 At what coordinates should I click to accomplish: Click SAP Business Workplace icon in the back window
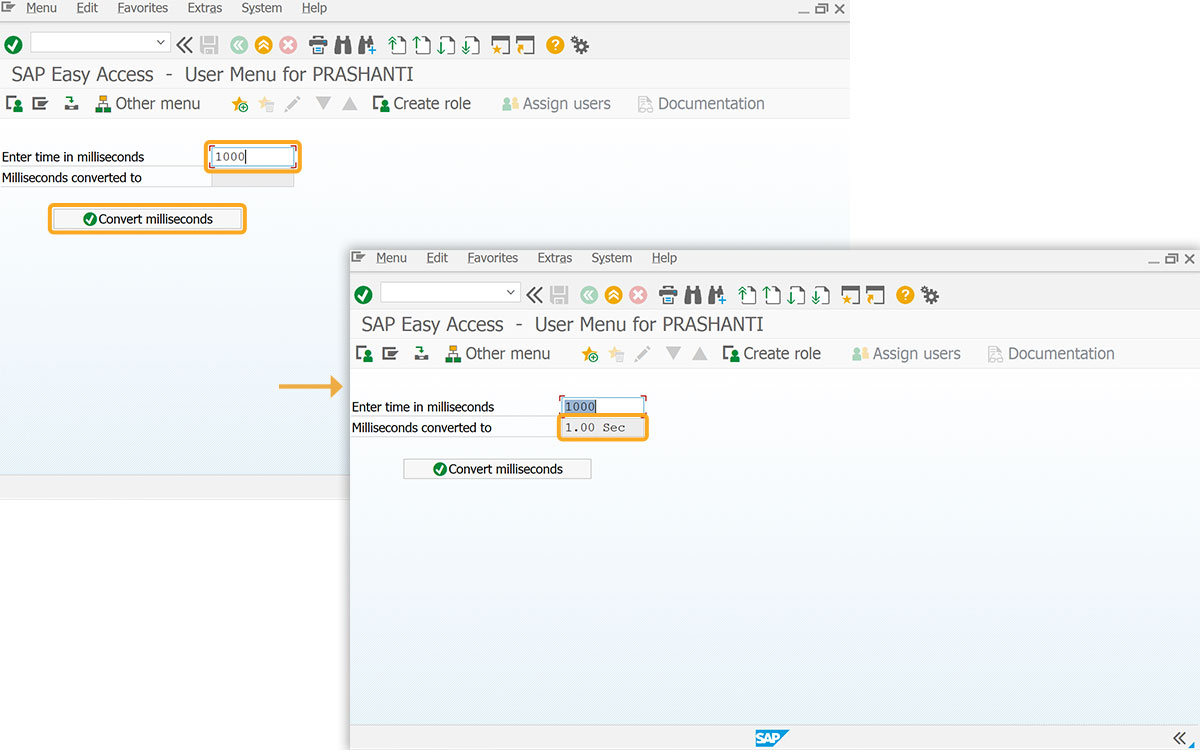[70, 104]
